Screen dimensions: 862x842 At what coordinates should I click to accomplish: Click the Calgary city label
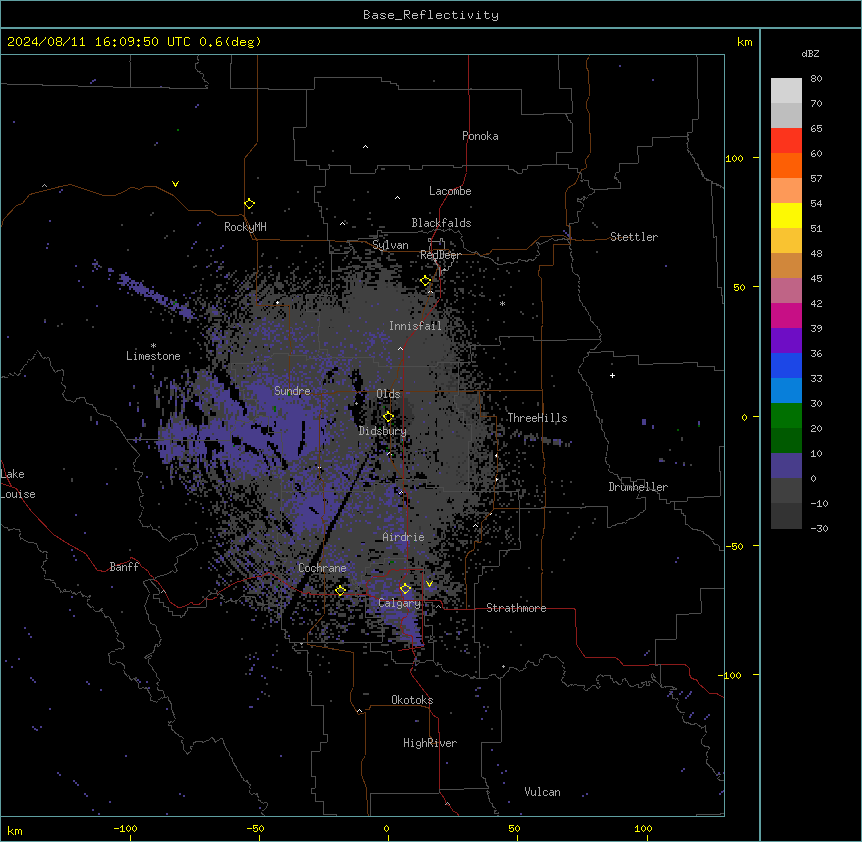(x=400, y=603)
